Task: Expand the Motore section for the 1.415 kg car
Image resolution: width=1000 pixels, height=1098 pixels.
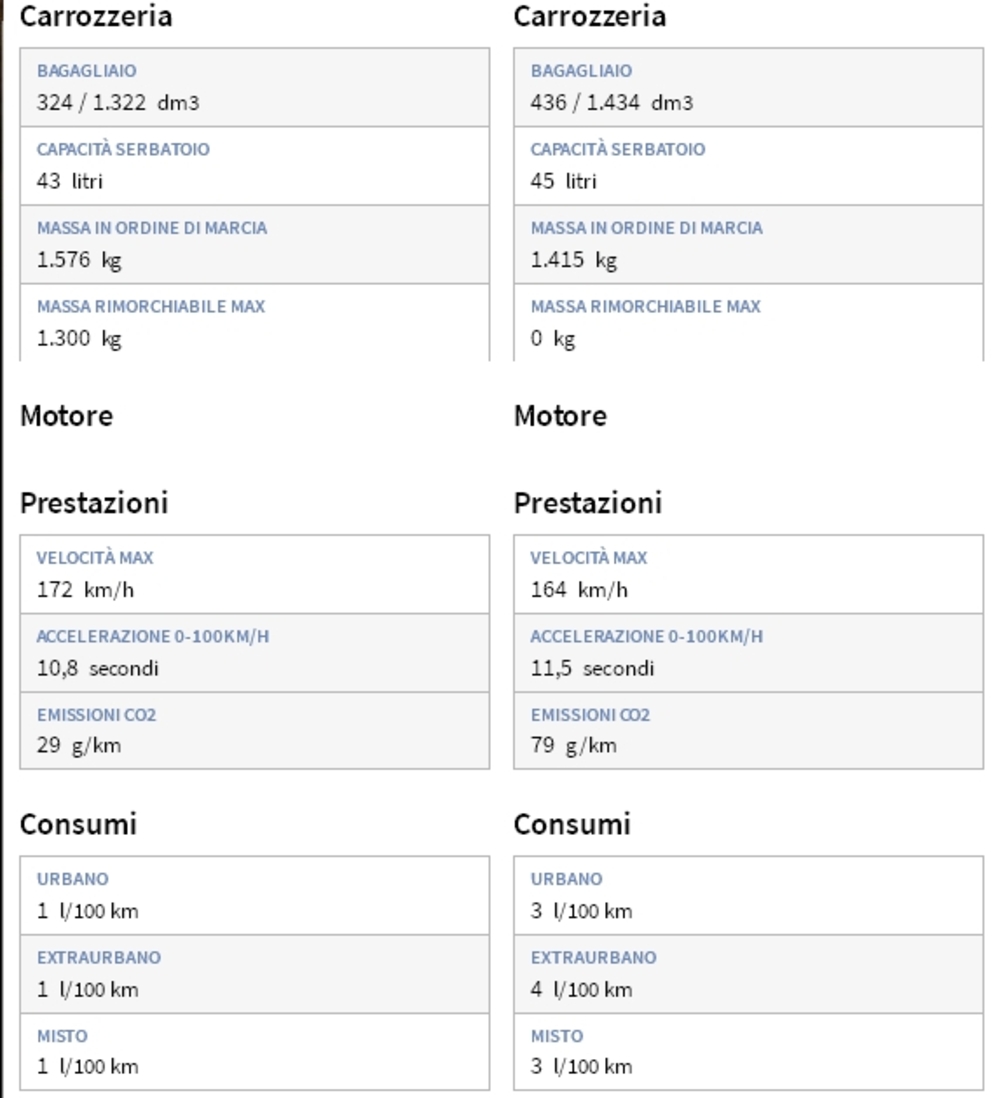Action: [560, 416]
